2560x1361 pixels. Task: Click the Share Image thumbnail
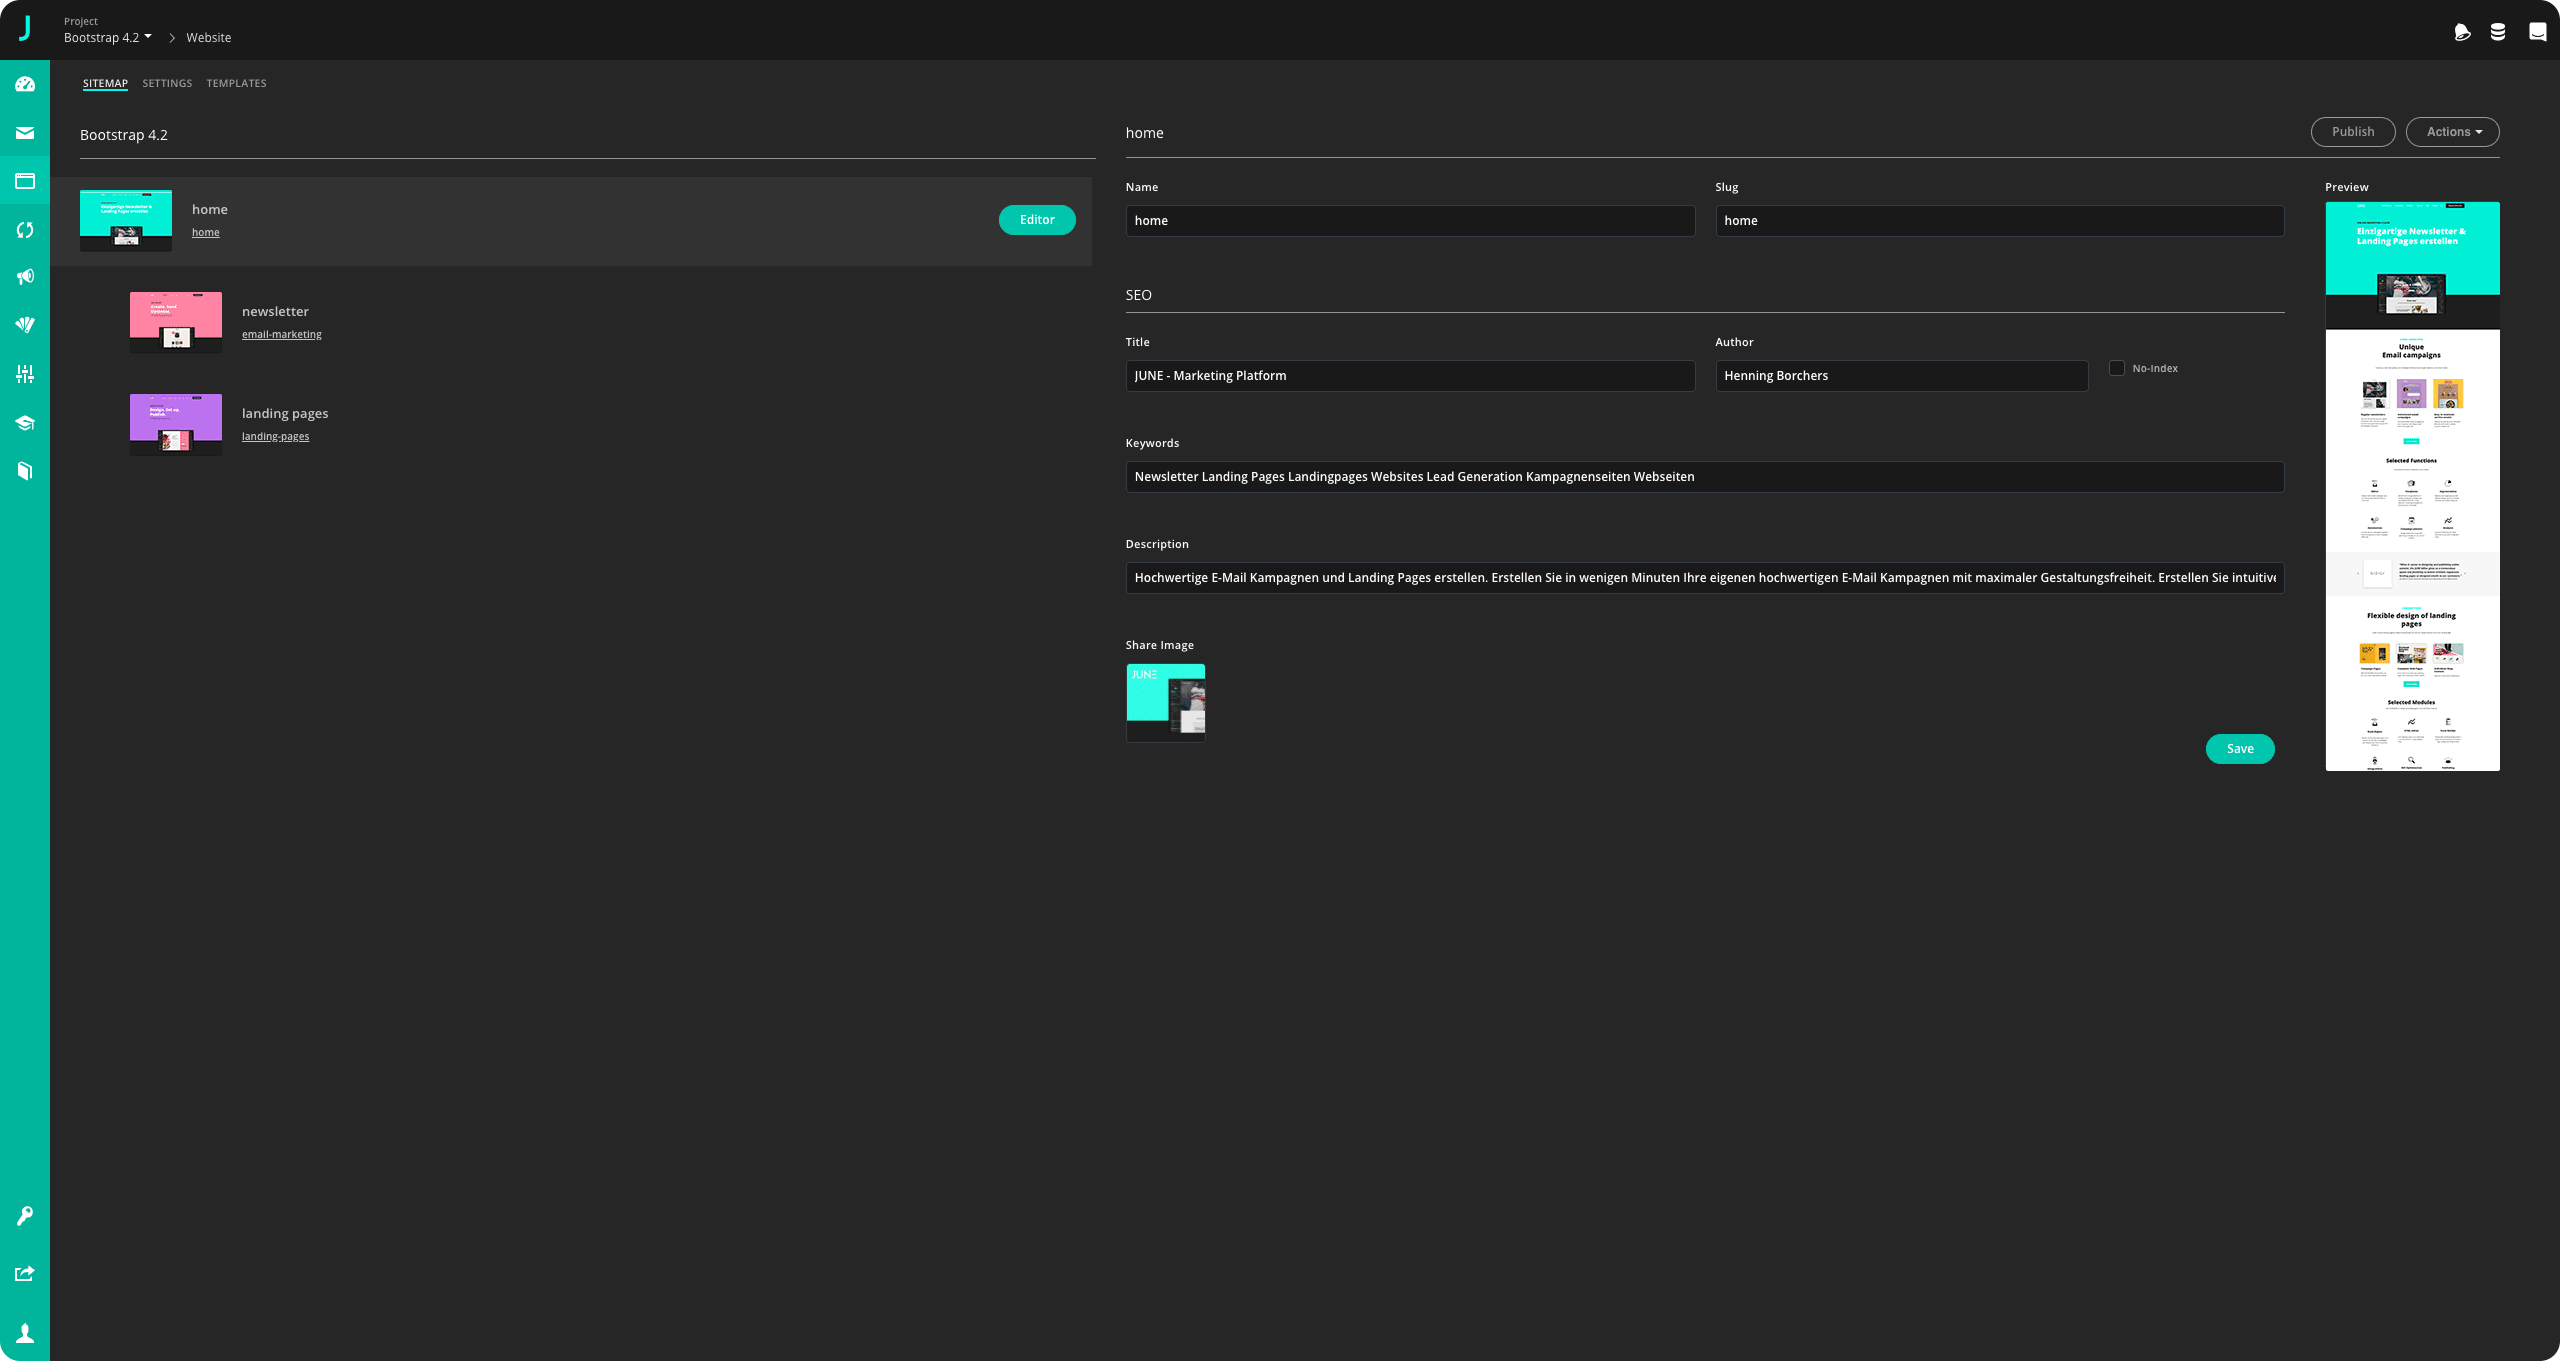1166,703
